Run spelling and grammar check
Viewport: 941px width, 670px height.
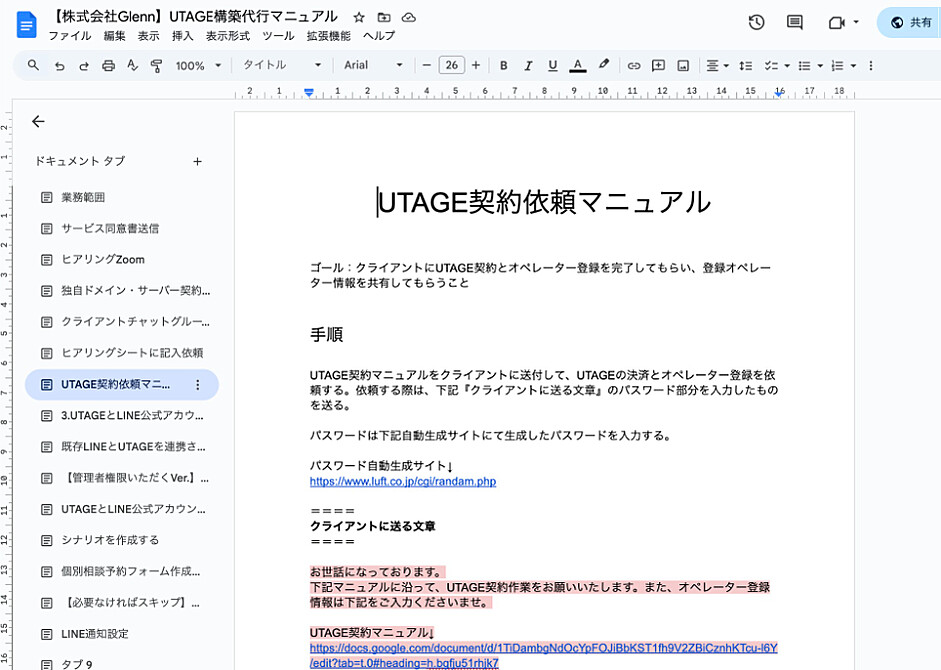coord(133,65)
